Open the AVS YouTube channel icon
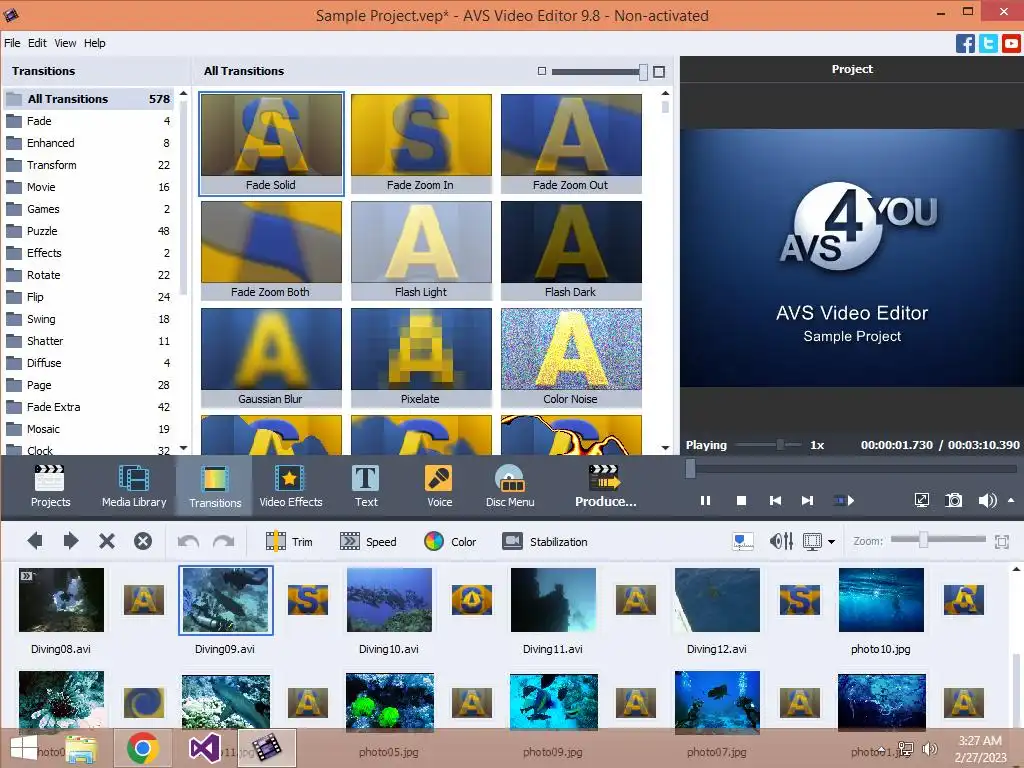Screen dimensions: 1024x768 [x=1011, y=44]
